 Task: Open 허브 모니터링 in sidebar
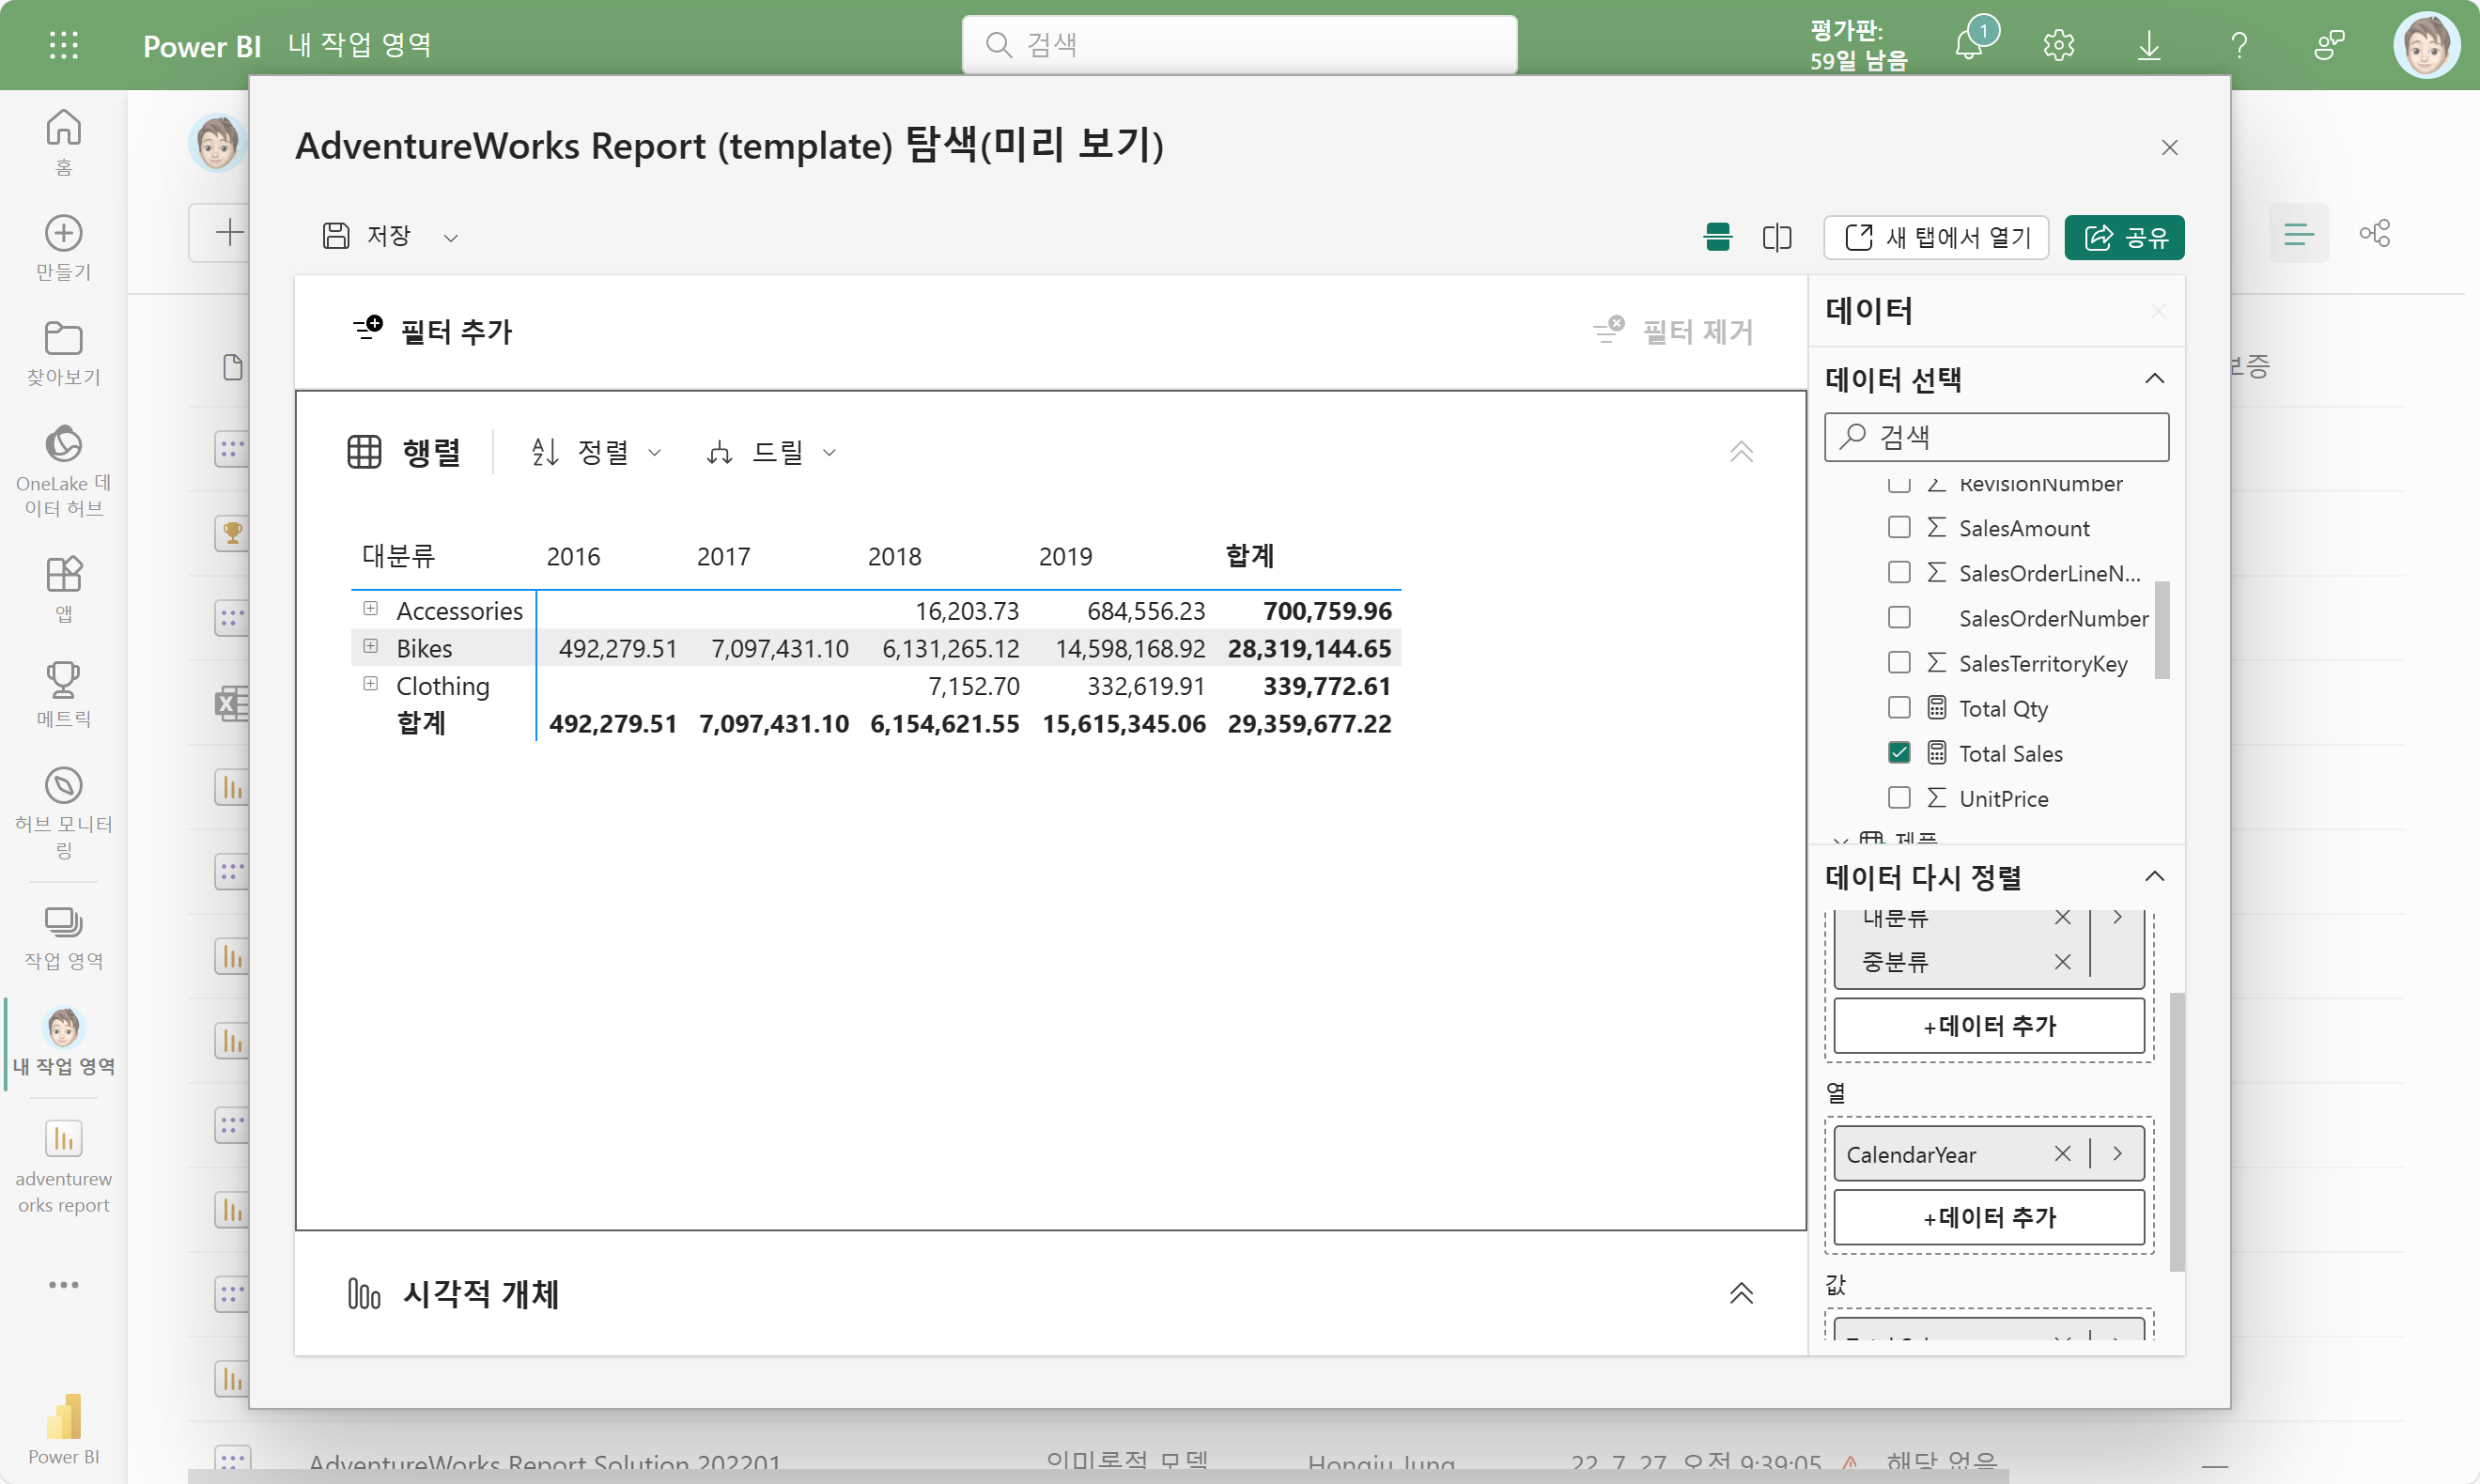(64, 812)
